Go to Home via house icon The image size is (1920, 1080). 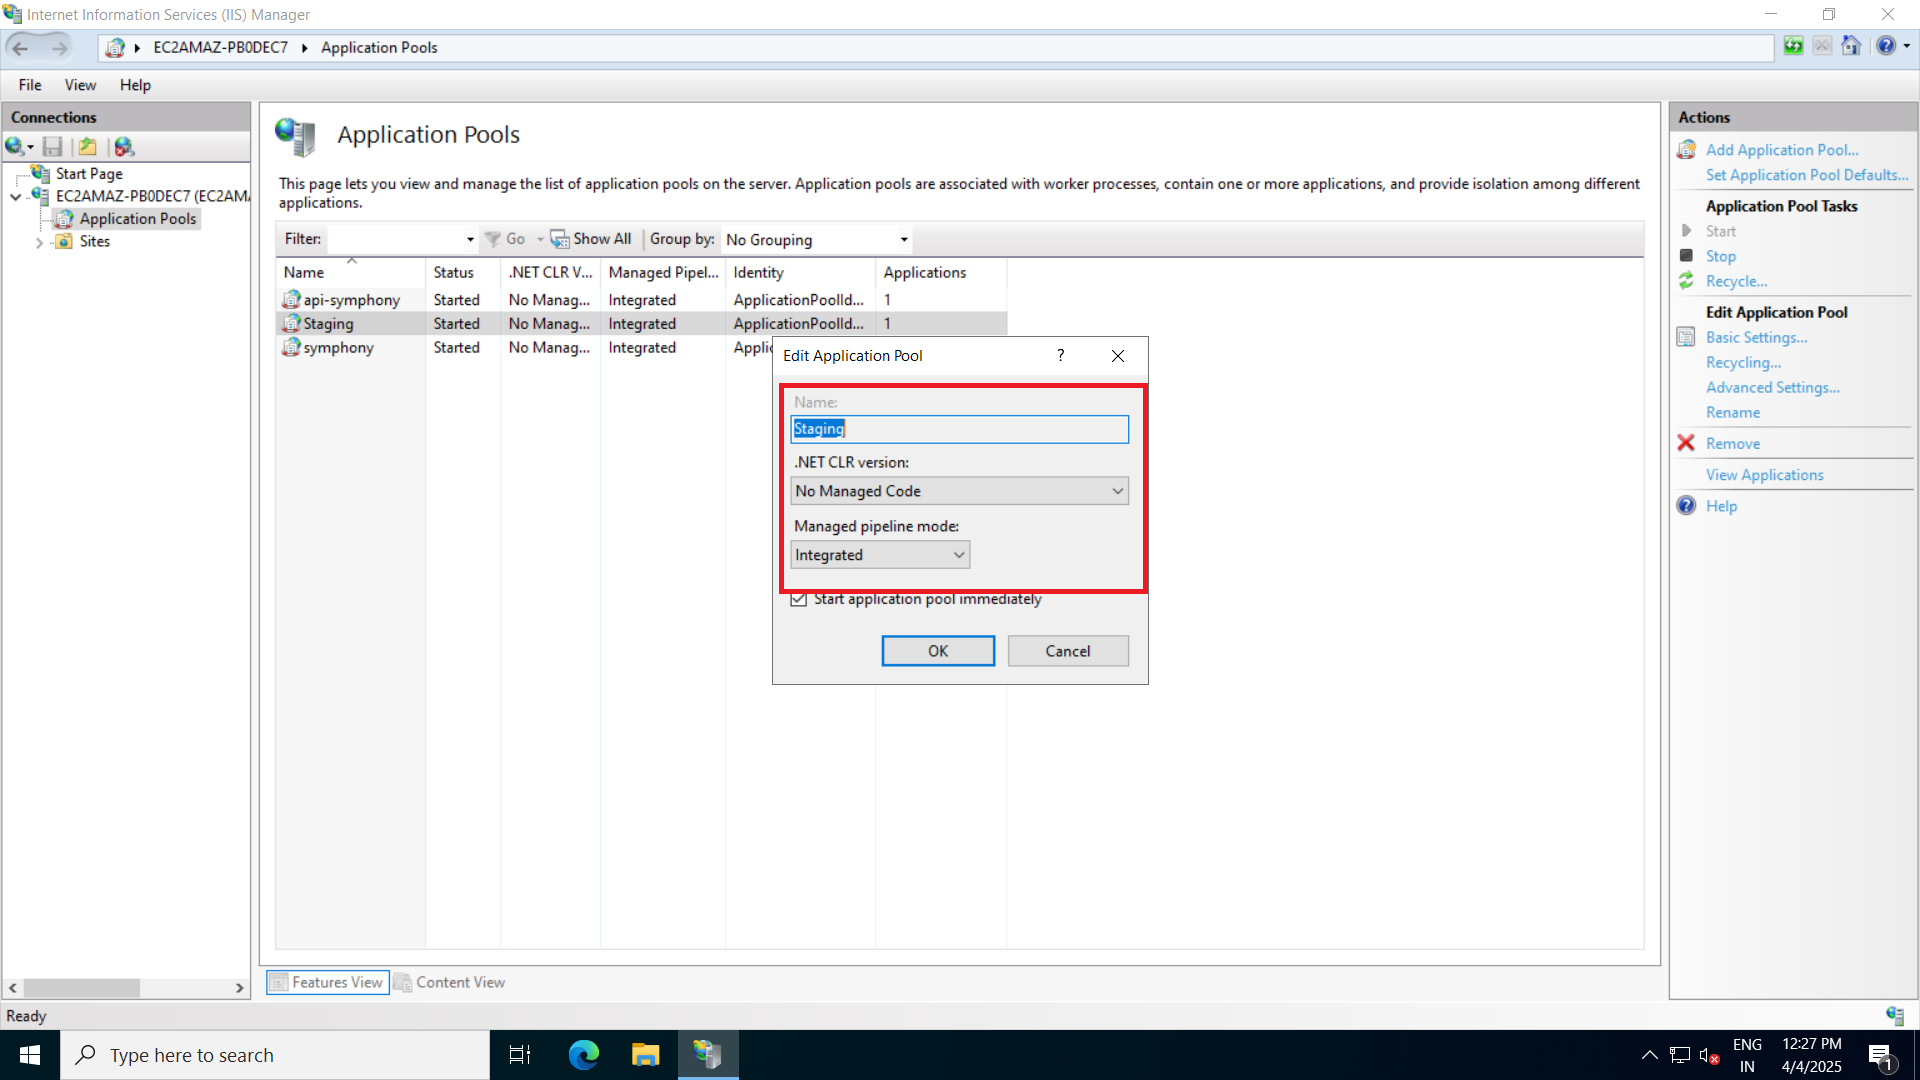[x=1851, y=46]
